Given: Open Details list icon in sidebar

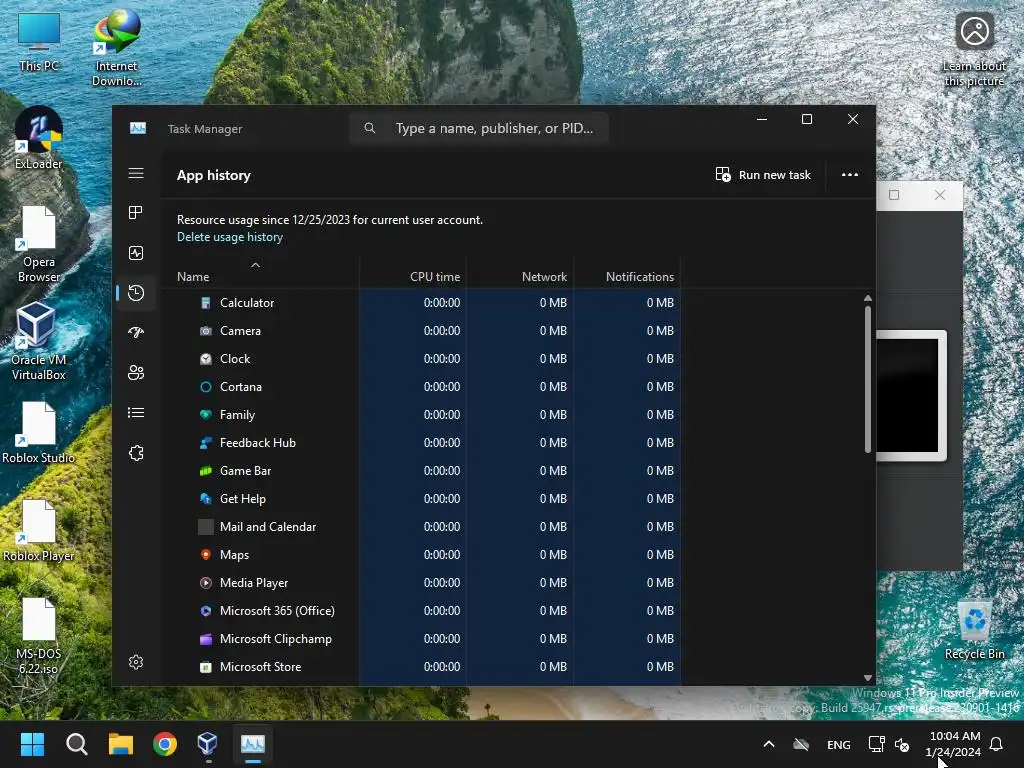Looking at the screenshot, I should point(136,413).
